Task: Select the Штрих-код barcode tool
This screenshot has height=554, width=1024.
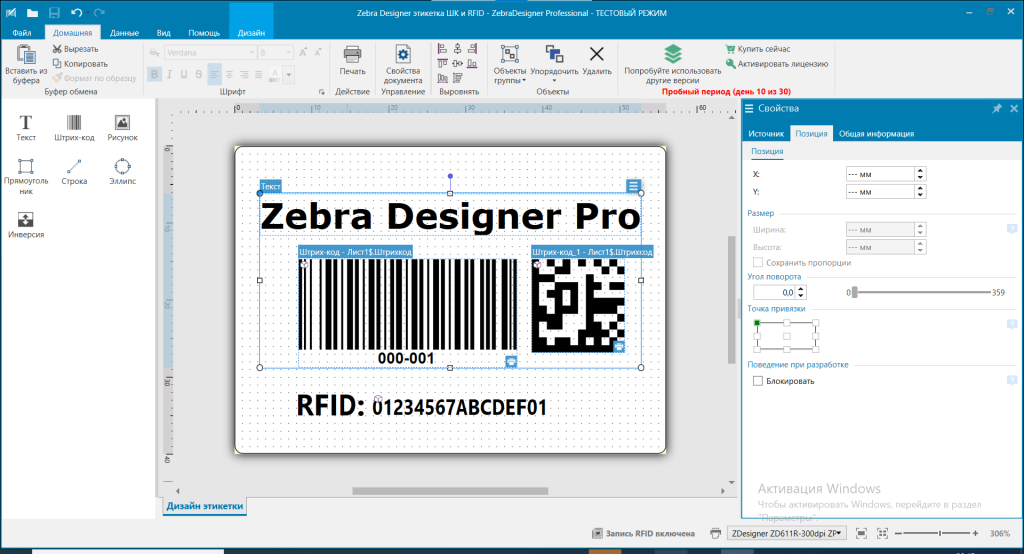Action: tap(74, 127)
